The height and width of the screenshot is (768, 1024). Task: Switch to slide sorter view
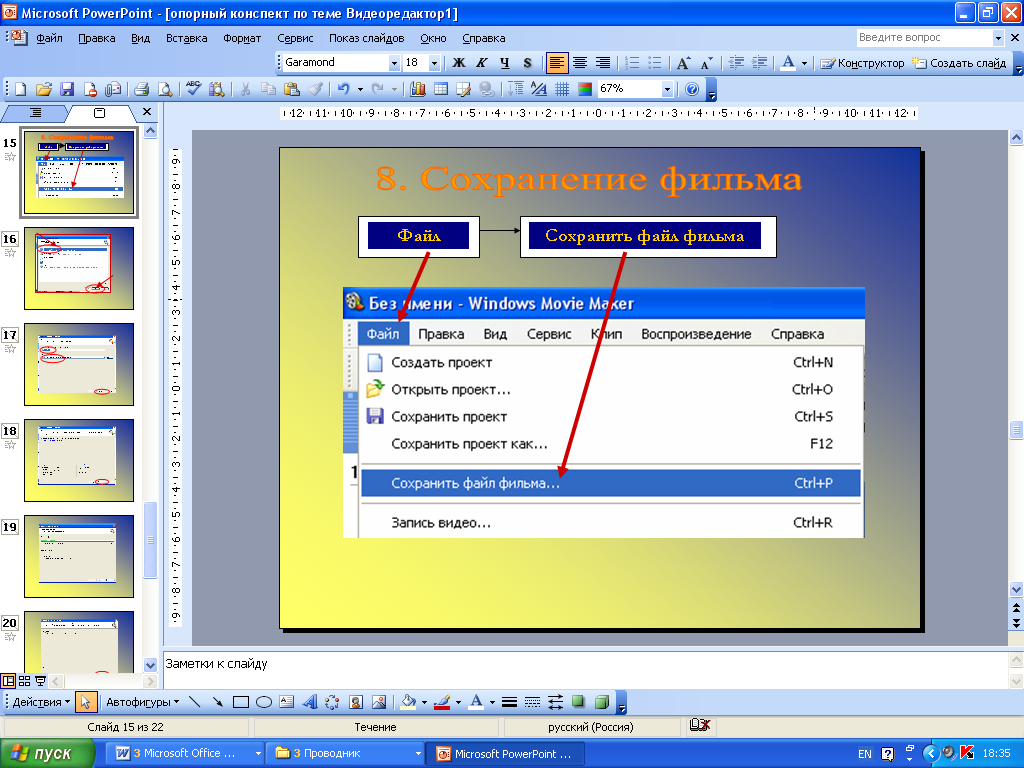tap(24, 681)
